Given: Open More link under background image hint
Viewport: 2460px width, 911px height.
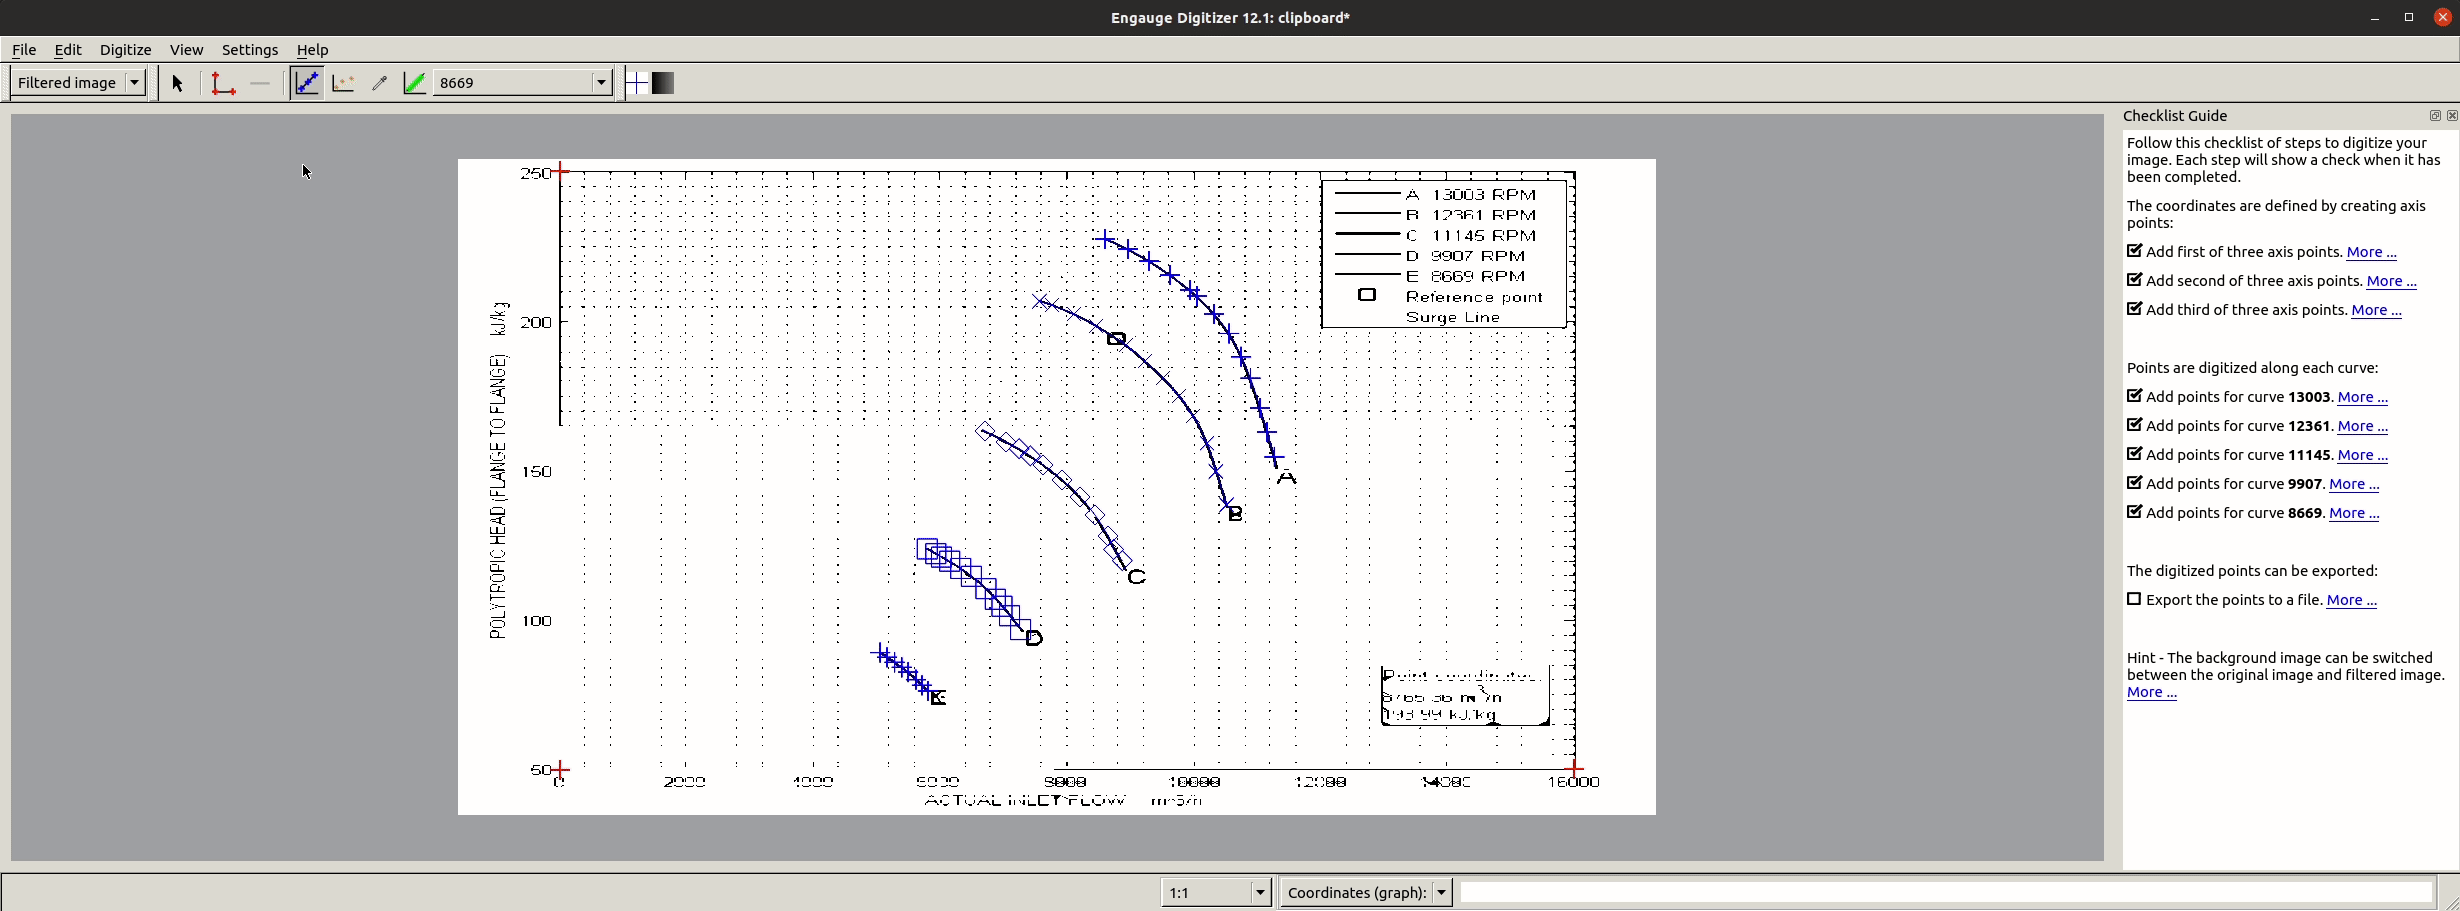Looking at the screenshot, I should 2152,692.
